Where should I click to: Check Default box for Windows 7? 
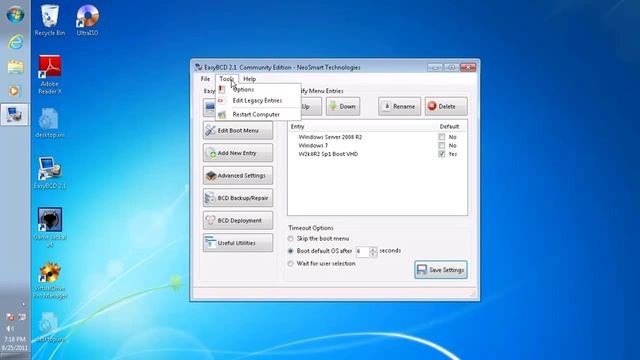[x=442, y=145]
